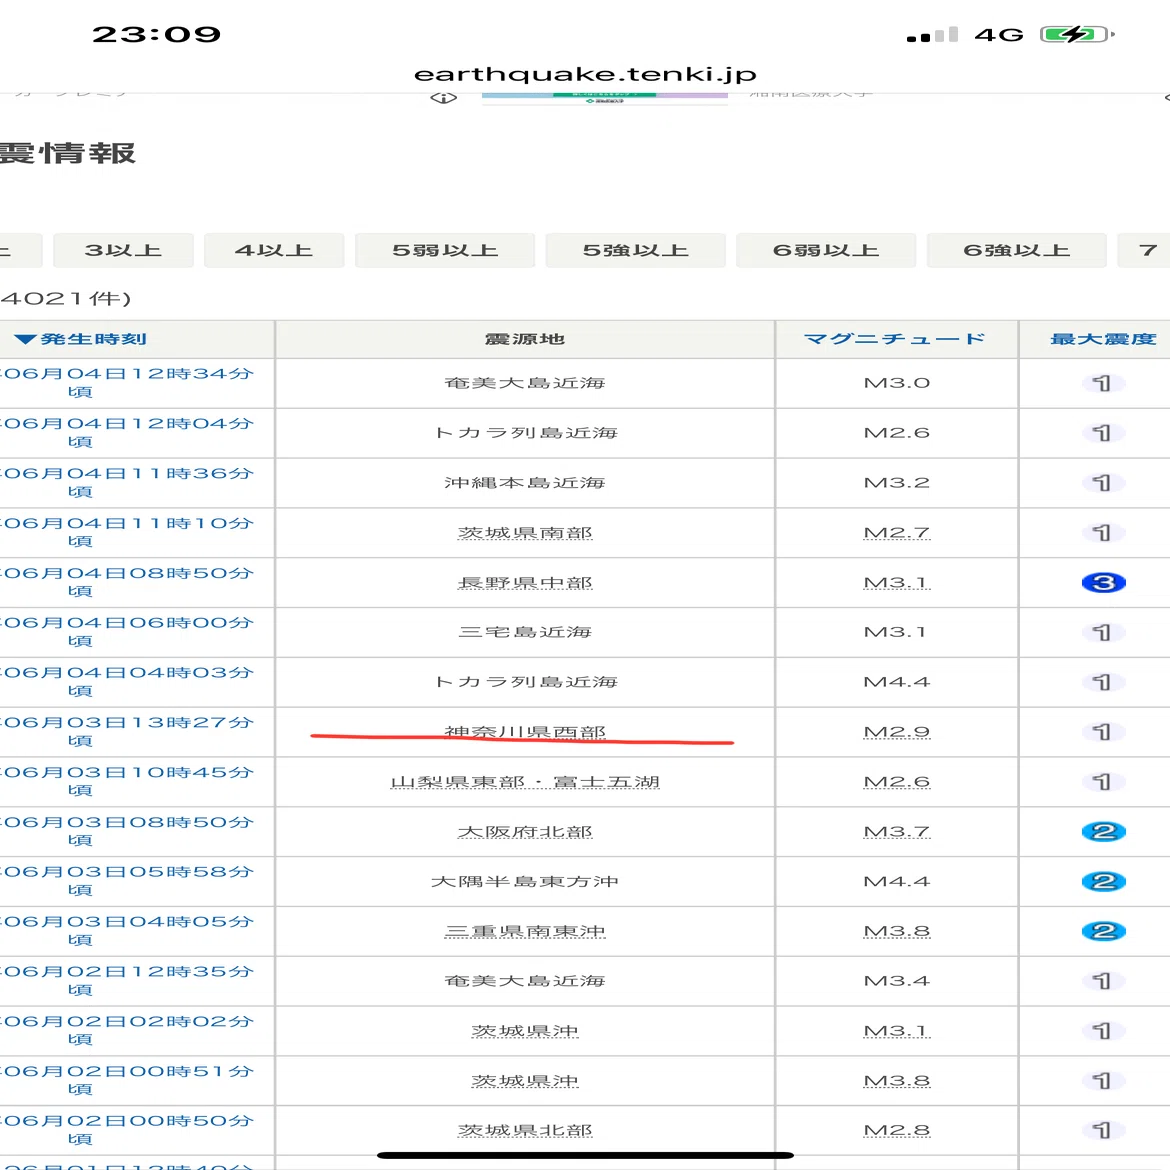Click intensity 2 icon for 大隅半島東方沖
The width and height of the screenshot is (1170, 1170).
tap(1103, 881)
